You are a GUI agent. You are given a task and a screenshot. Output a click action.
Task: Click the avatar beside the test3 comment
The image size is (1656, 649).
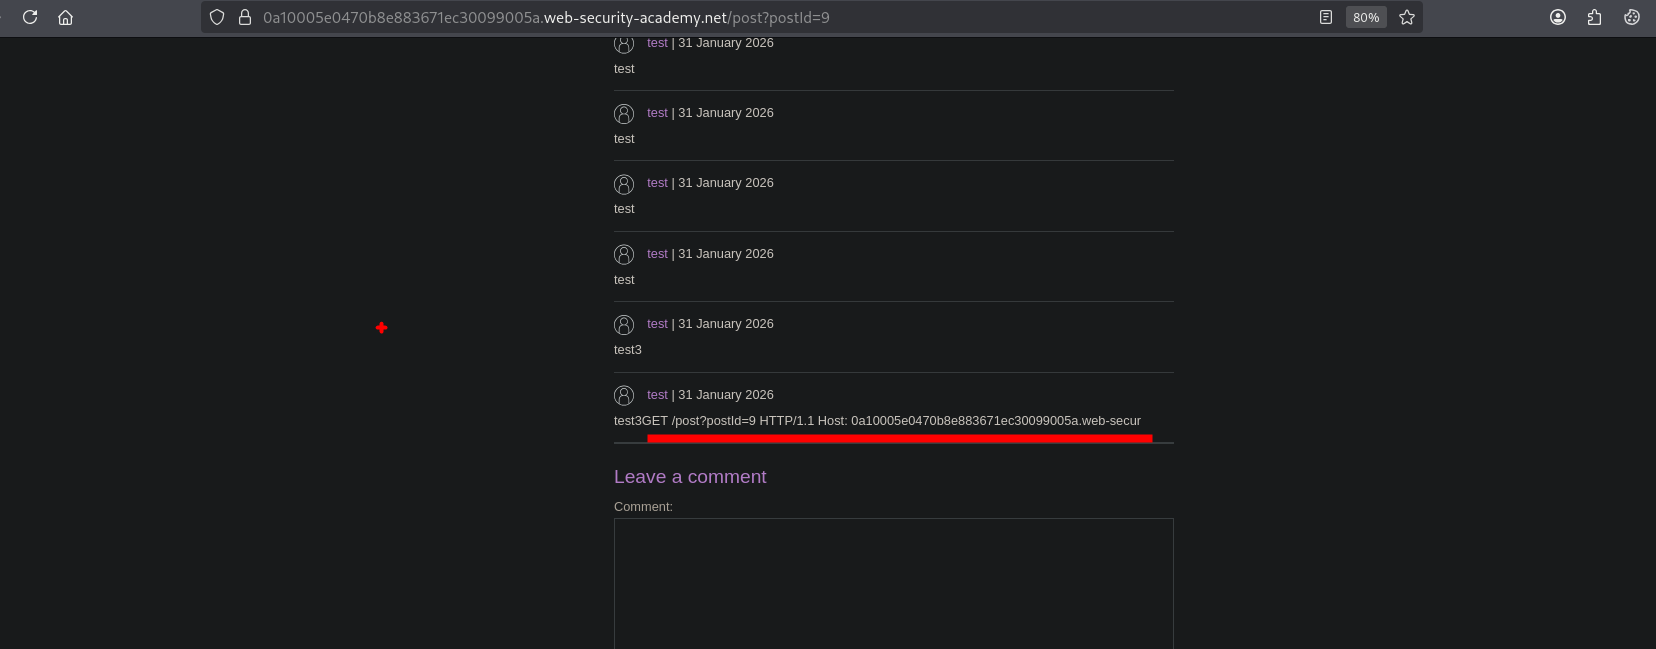(624, 325)
